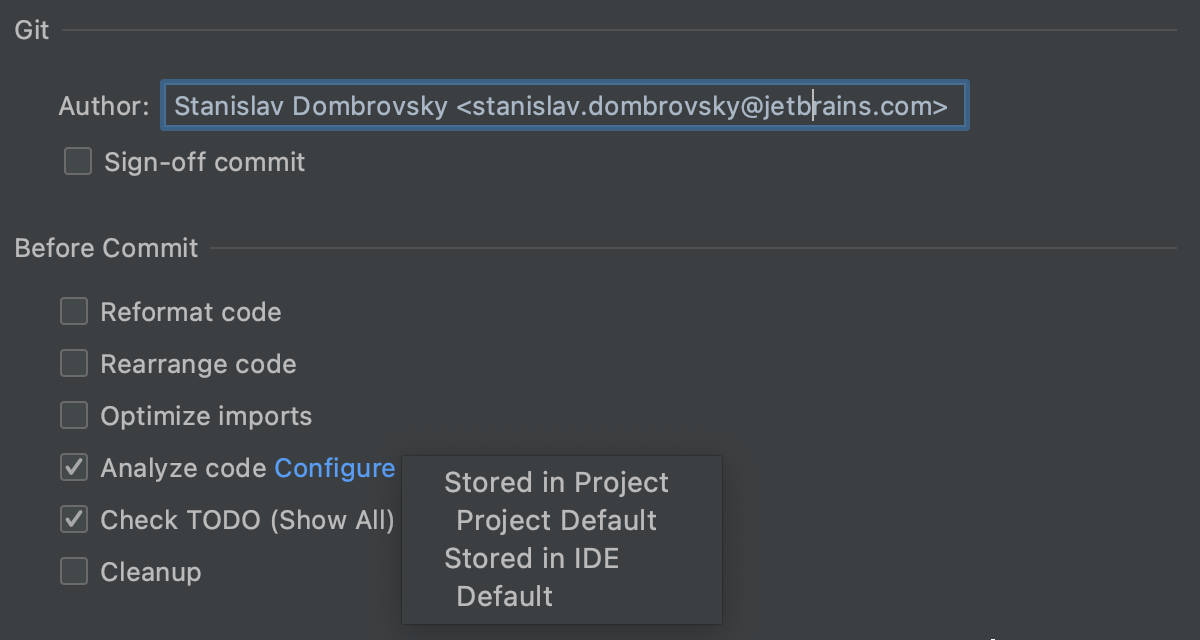
Task: Enable the Rearrange code checkbox
Action: click(x=74, y=364)
